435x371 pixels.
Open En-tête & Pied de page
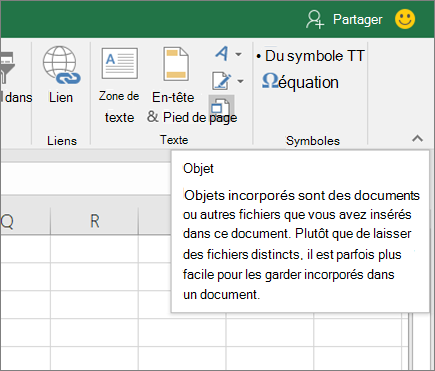point(176,85)
